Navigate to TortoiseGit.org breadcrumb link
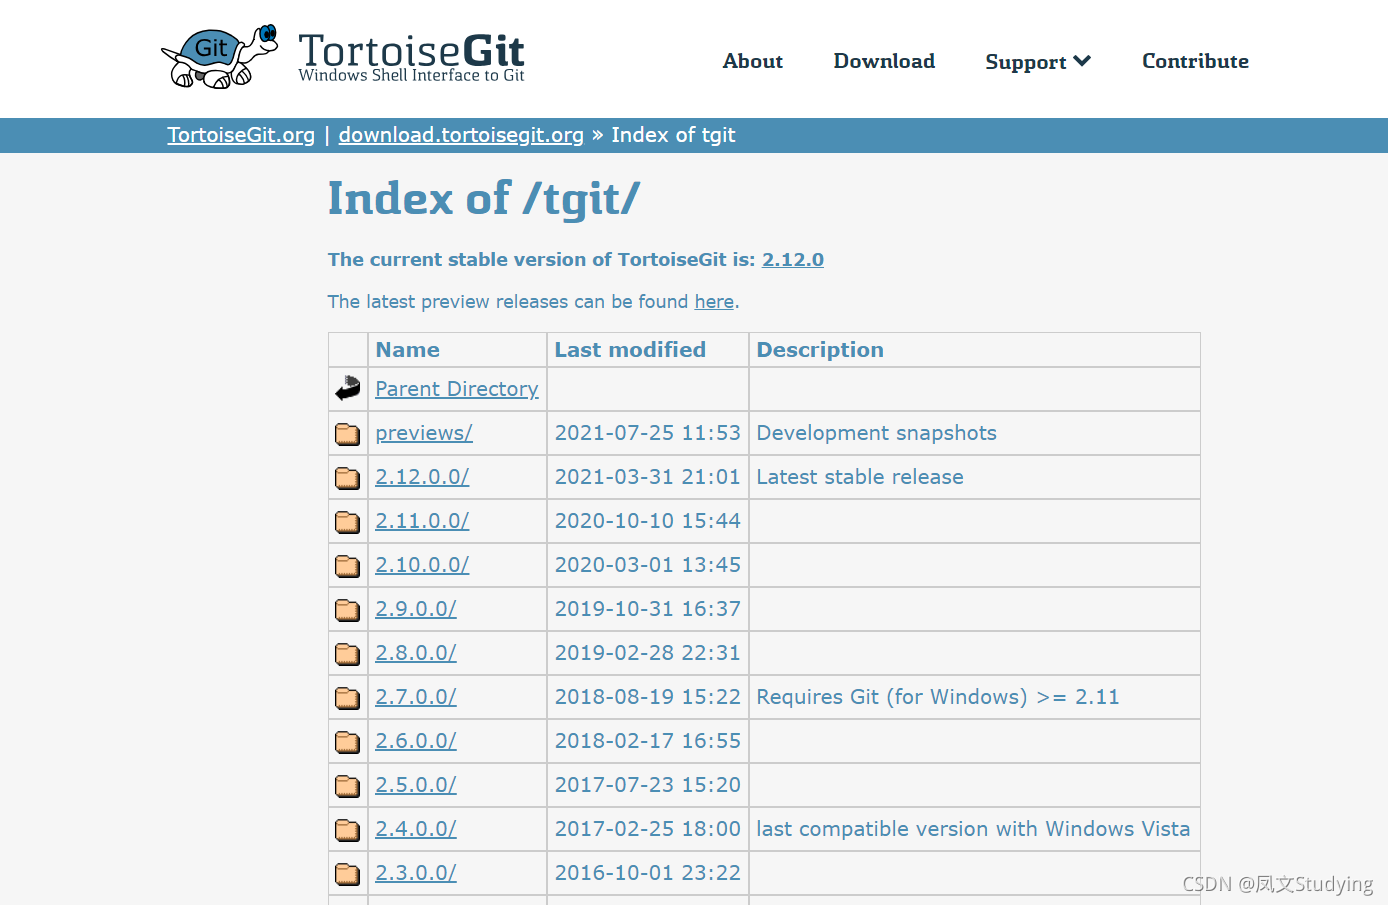Screen dimensions: 1388x905 [241, 134]
